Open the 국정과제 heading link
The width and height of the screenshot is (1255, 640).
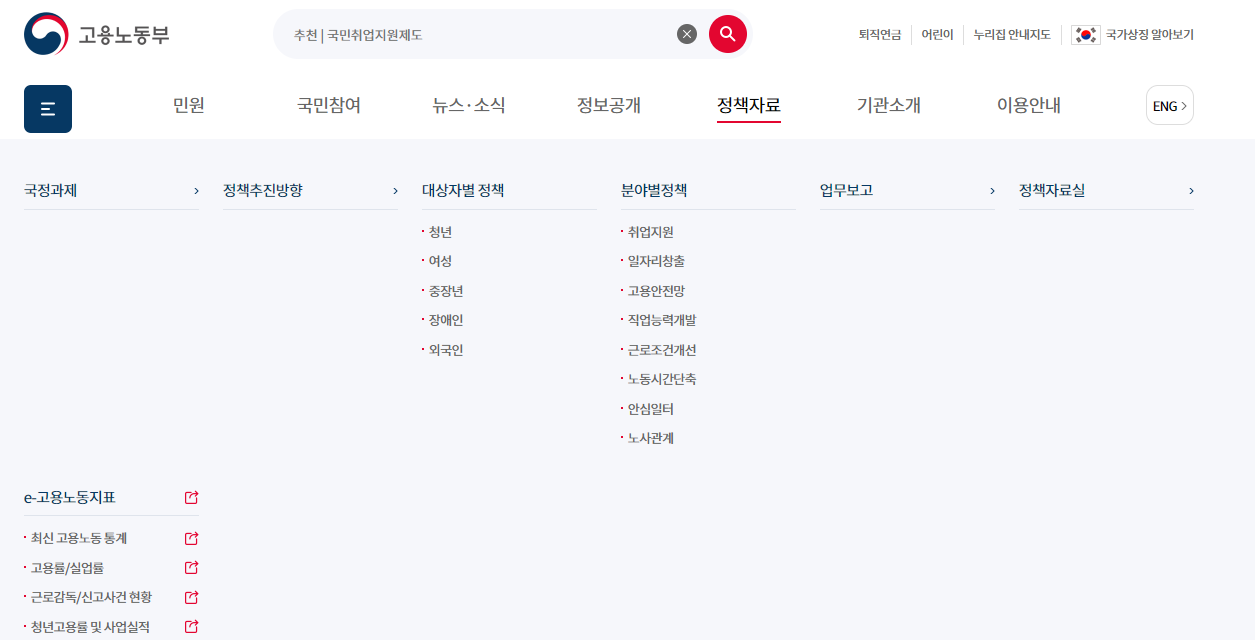click(x=50, y=190)
